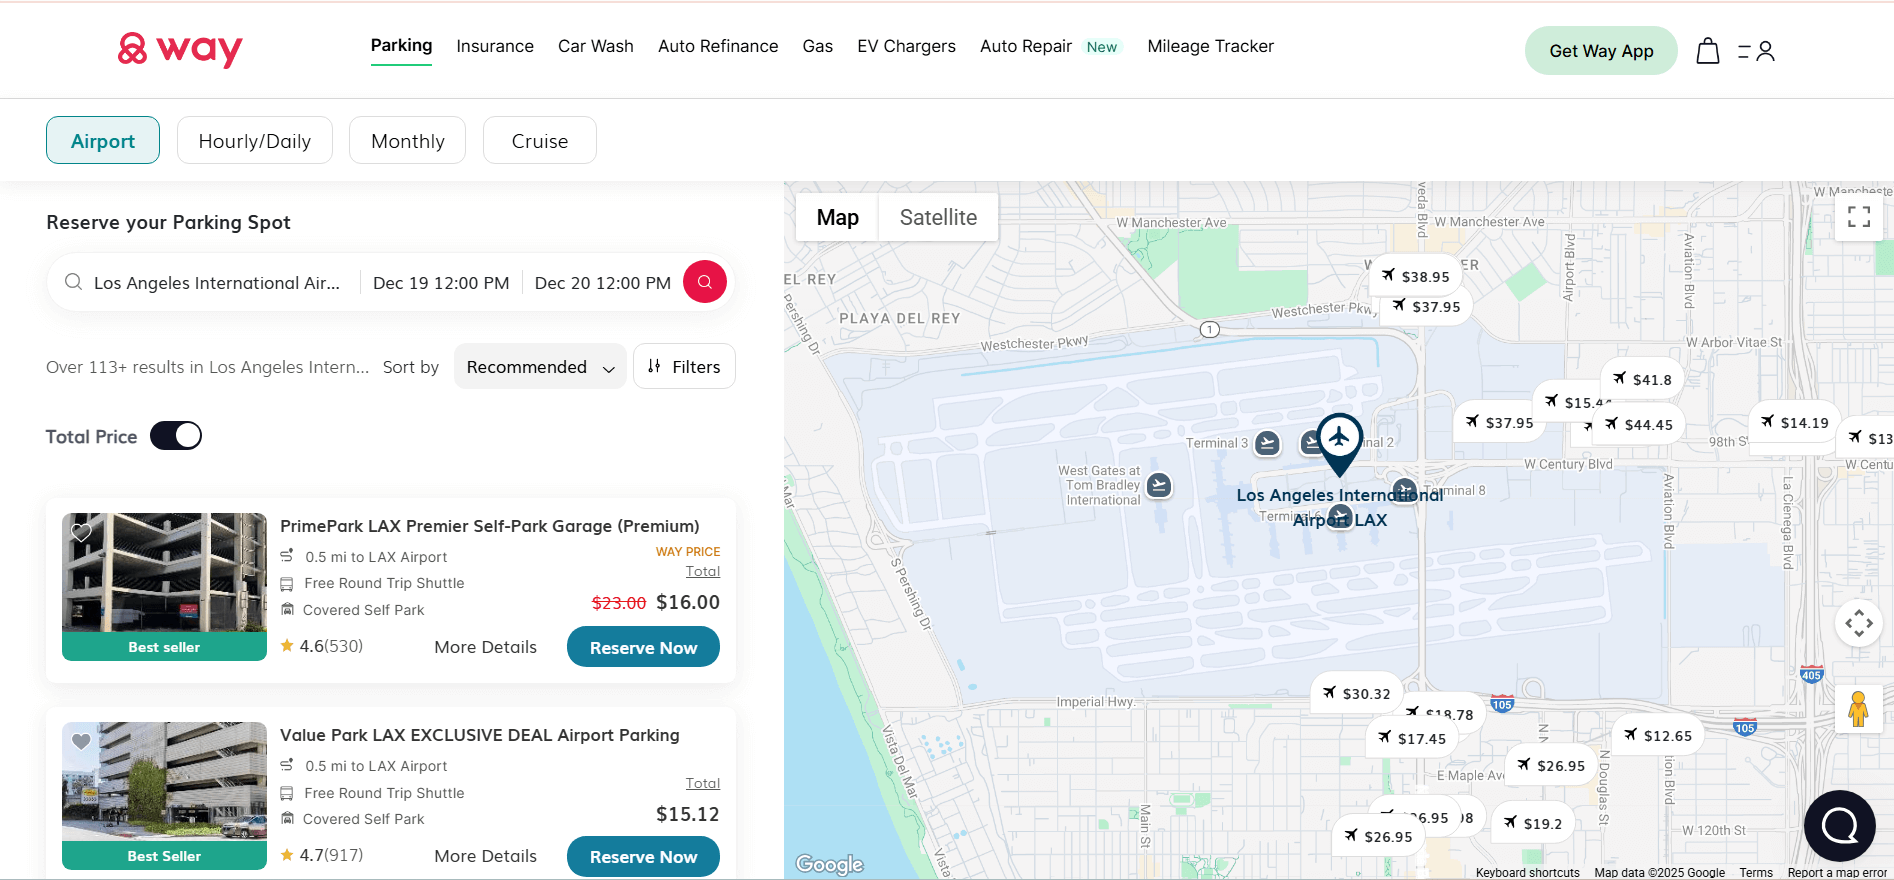Select the $14.19 map price marker
This screenshot has width=1894, height=880.
click(1795, 422)
